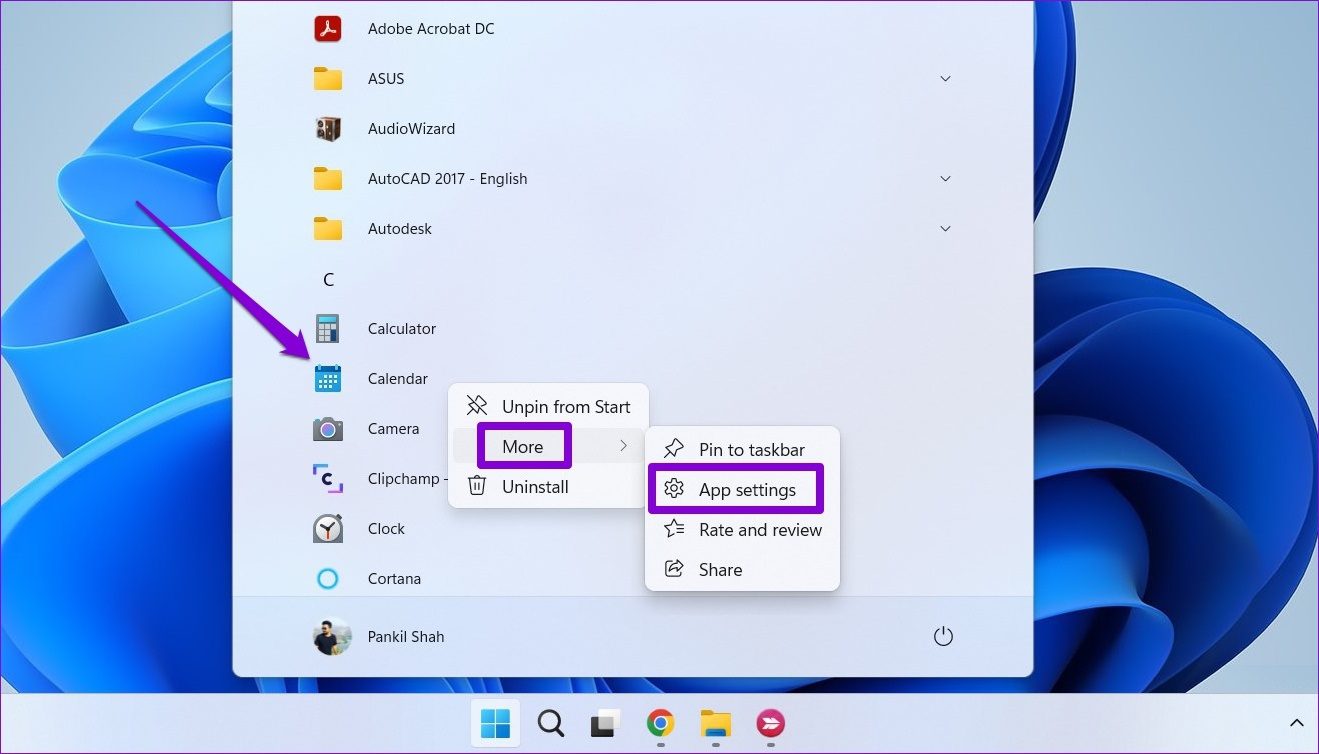Choose More in context menu

(x=548, y=447)
